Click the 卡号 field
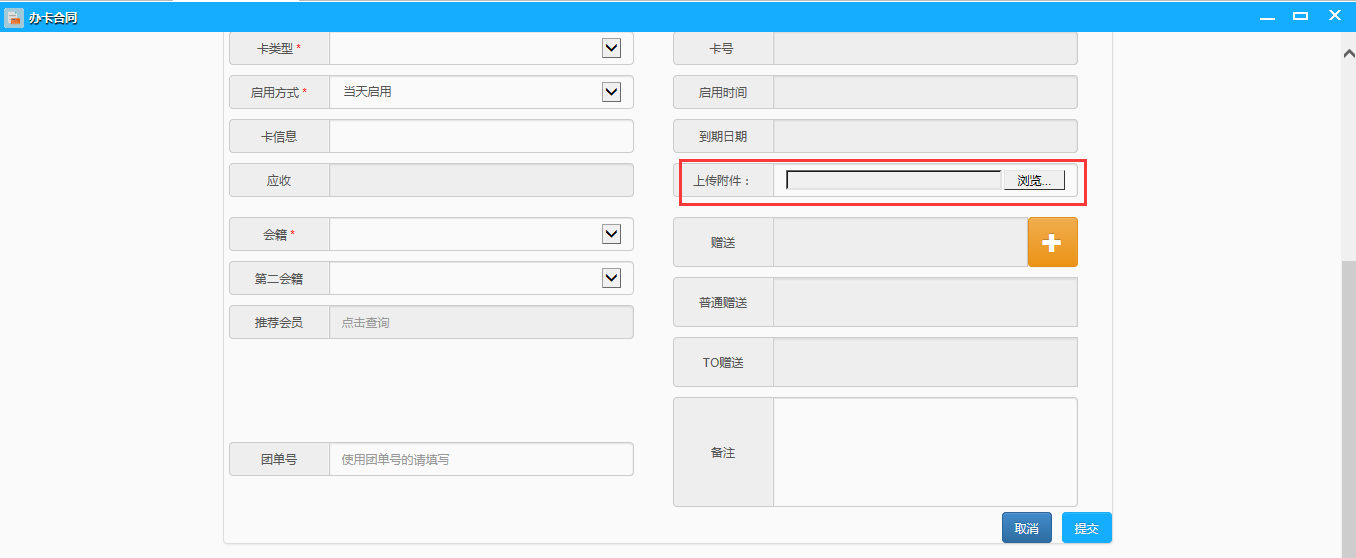The image size is (1356, 558). click(925, 48)
